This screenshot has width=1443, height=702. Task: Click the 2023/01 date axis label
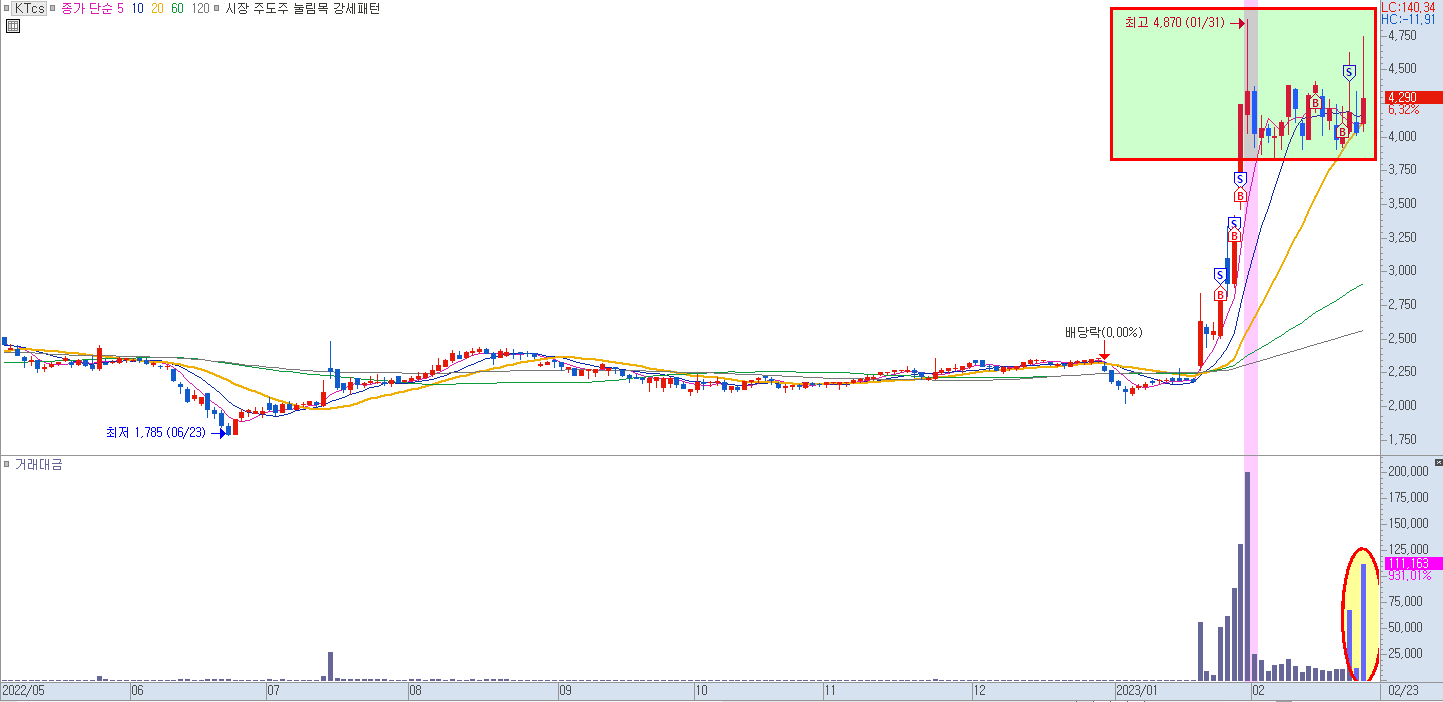tap(1138, 690)
